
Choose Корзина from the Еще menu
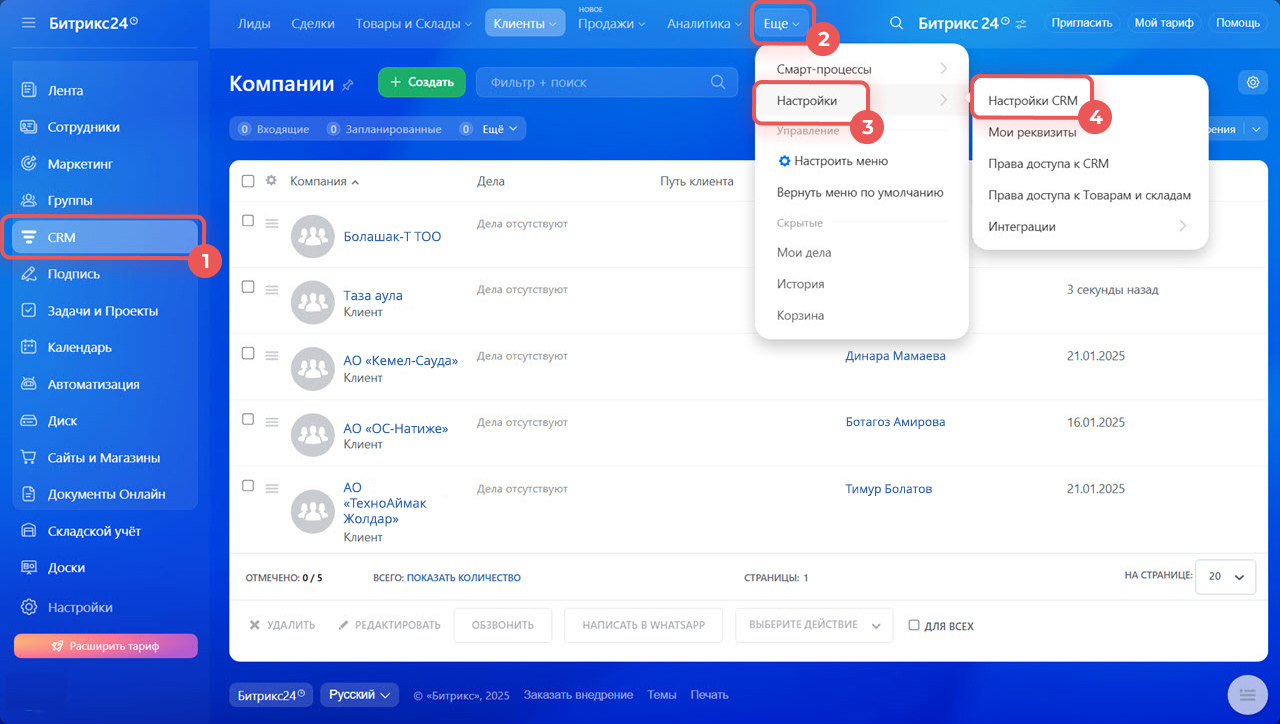[800, 315]
